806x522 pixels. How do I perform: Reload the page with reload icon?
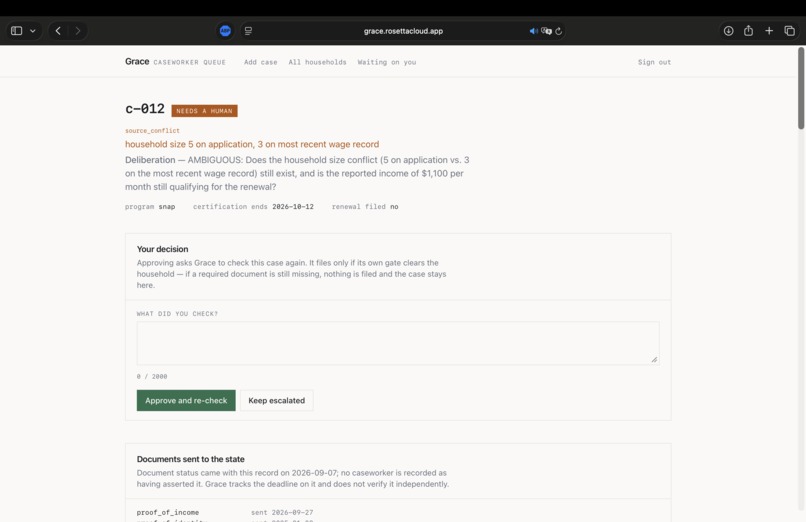[x=559, y=31]
